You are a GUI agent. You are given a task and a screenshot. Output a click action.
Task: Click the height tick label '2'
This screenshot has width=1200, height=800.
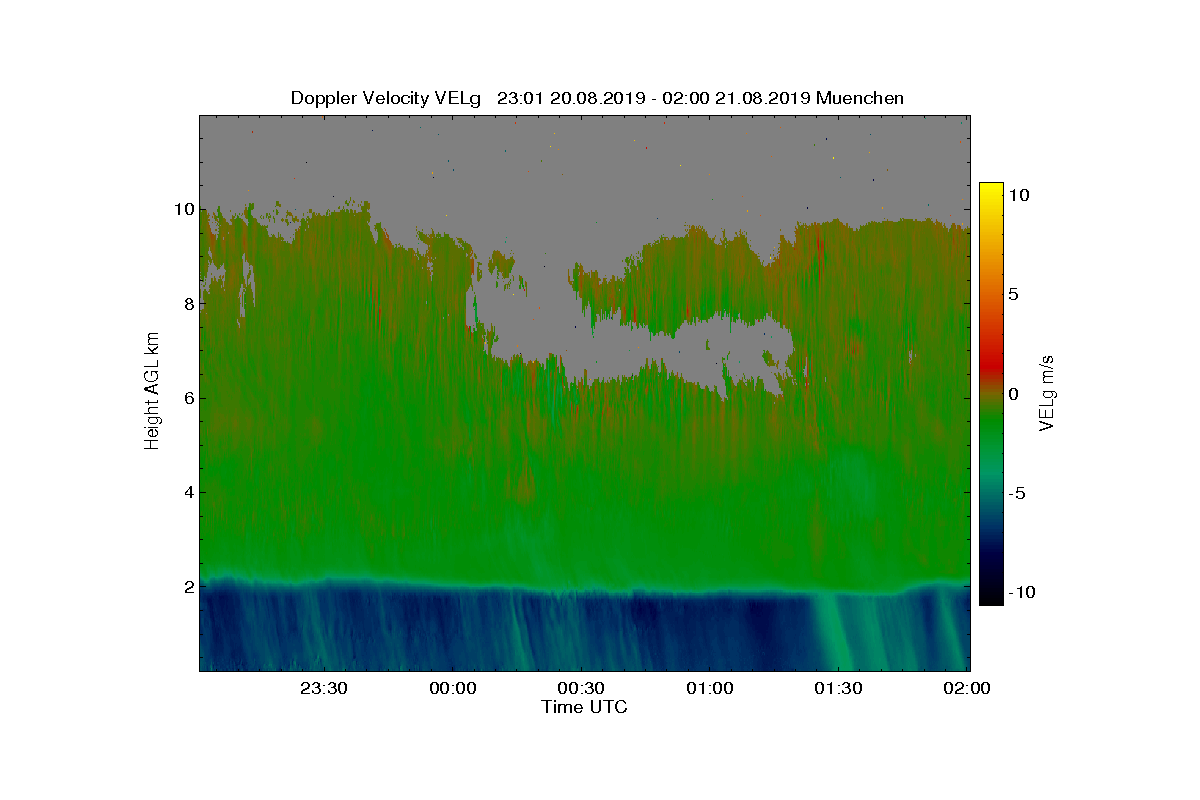188,586
